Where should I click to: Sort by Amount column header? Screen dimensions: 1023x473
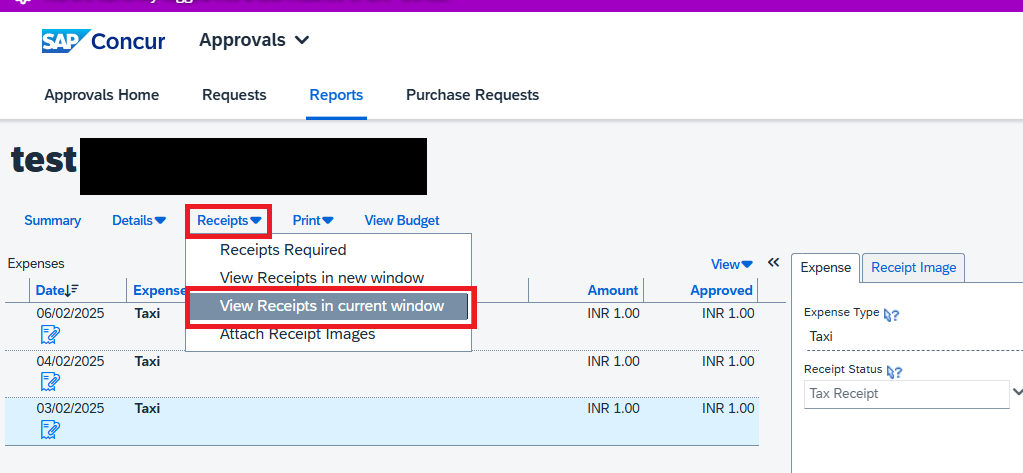pos(613,290)
